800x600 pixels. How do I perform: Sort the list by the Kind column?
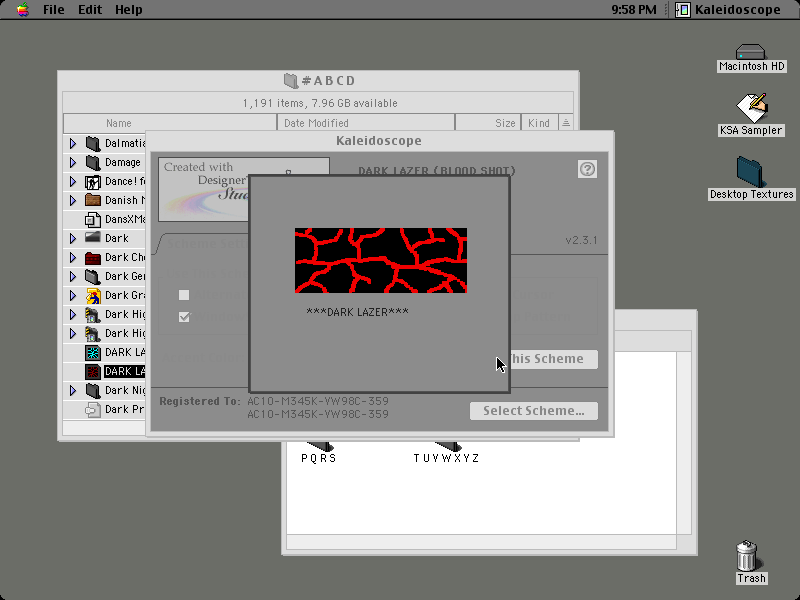point(539,123)
